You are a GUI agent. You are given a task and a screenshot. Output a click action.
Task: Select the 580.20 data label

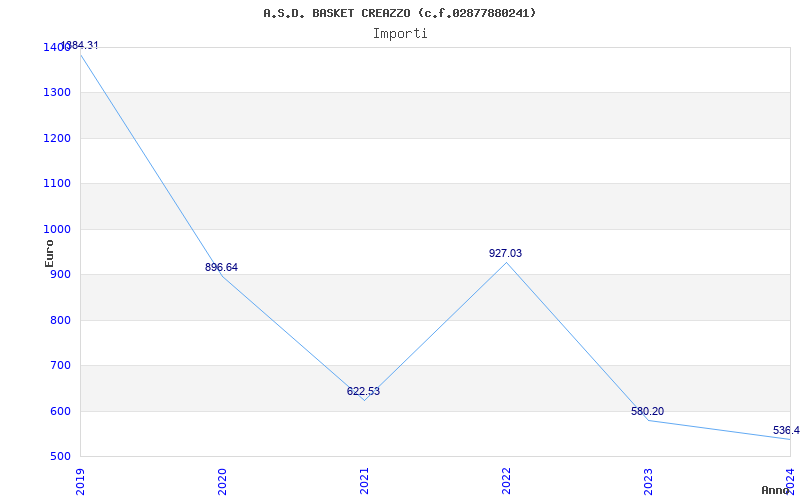tap(647, 411)
